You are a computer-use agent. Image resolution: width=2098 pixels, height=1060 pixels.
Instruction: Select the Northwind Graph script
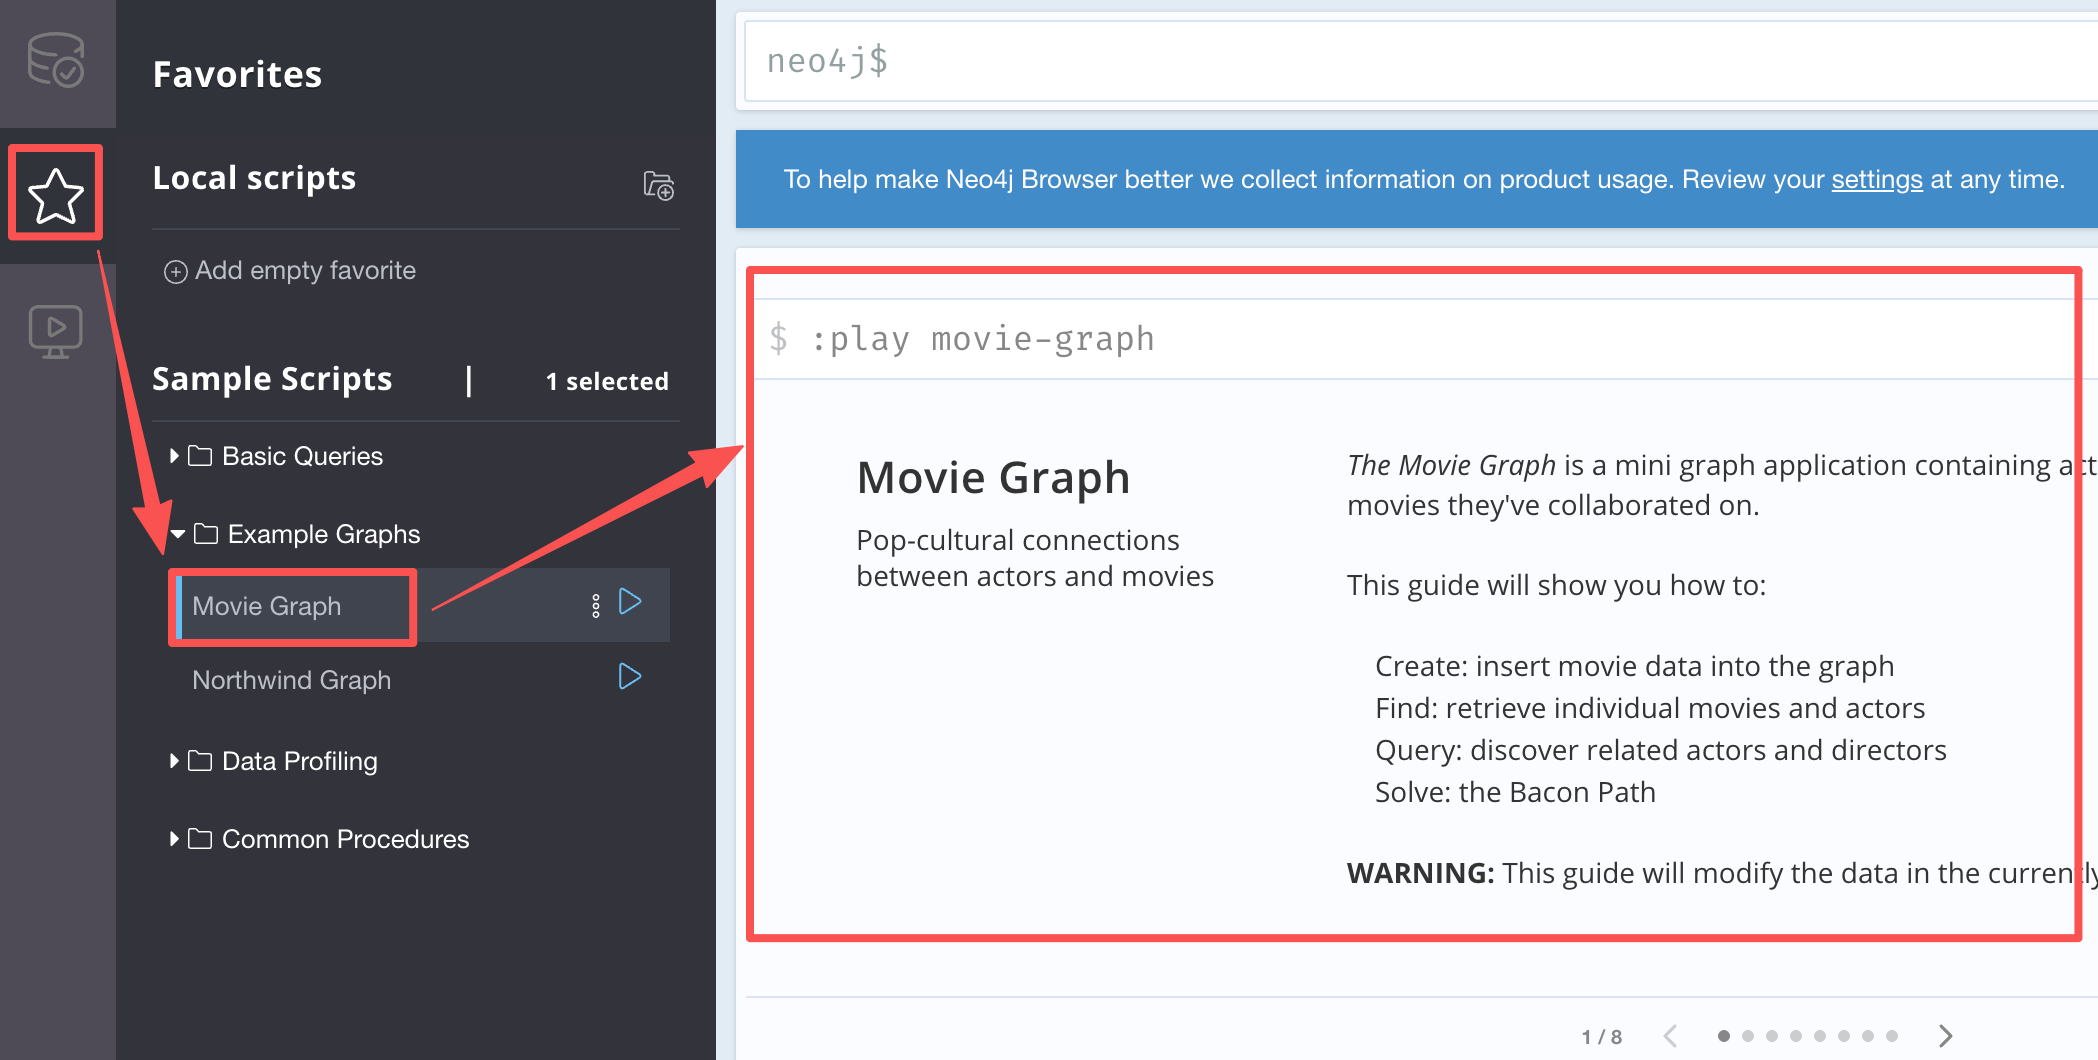292,680
